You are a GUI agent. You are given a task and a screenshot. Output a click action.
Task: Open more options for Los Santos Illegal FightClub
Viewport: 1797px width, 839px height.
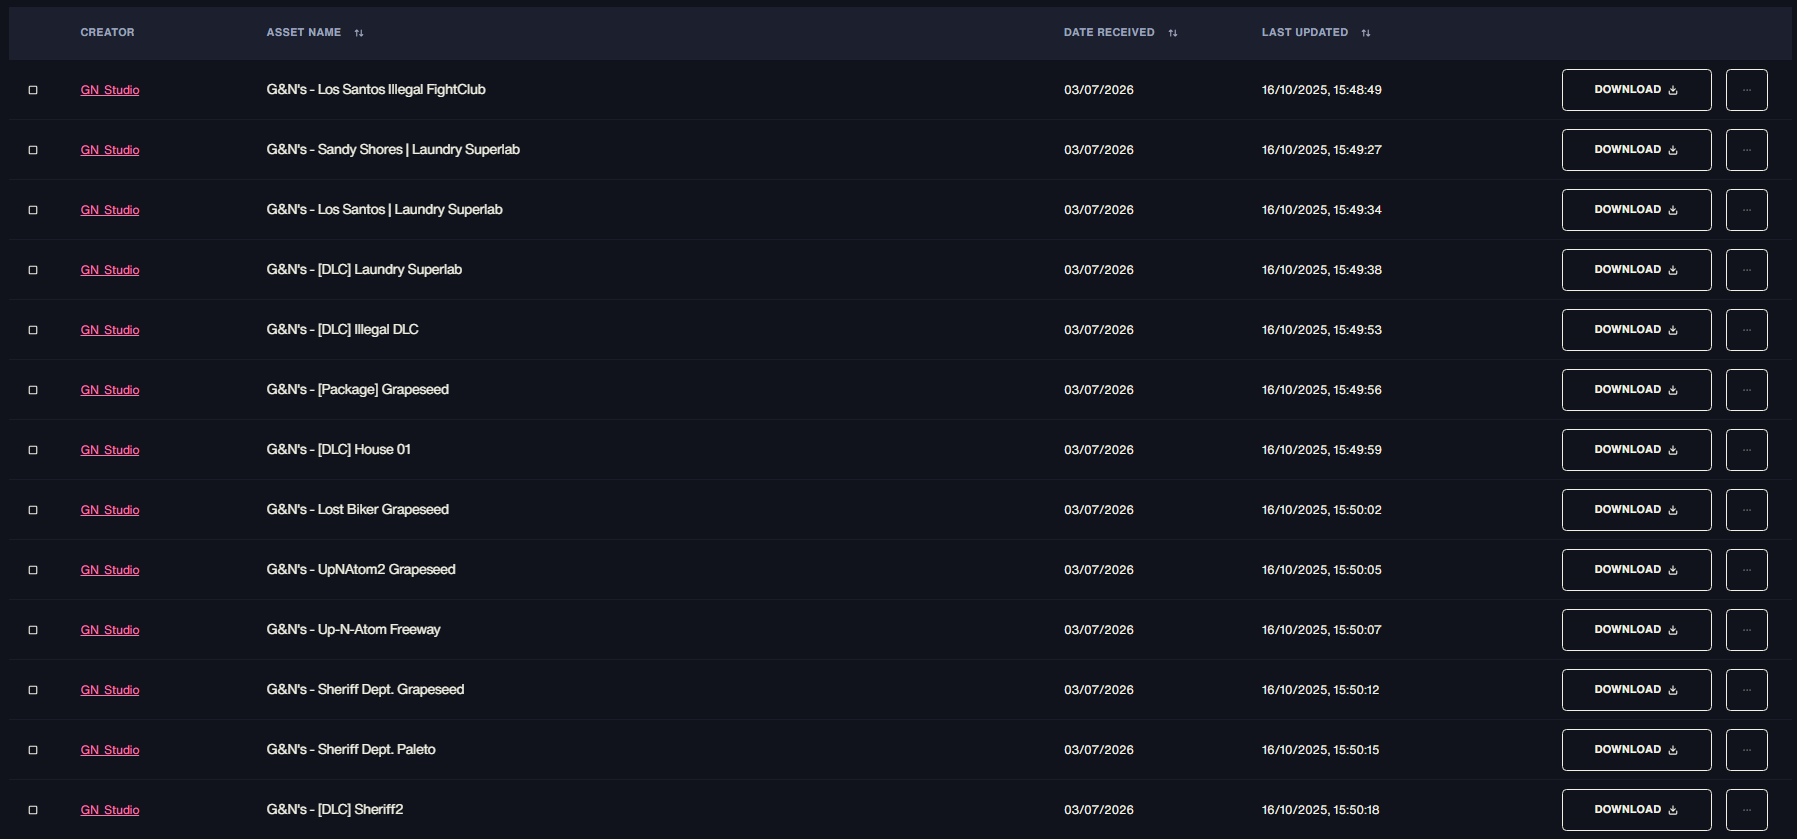[x=1747, y=90]
